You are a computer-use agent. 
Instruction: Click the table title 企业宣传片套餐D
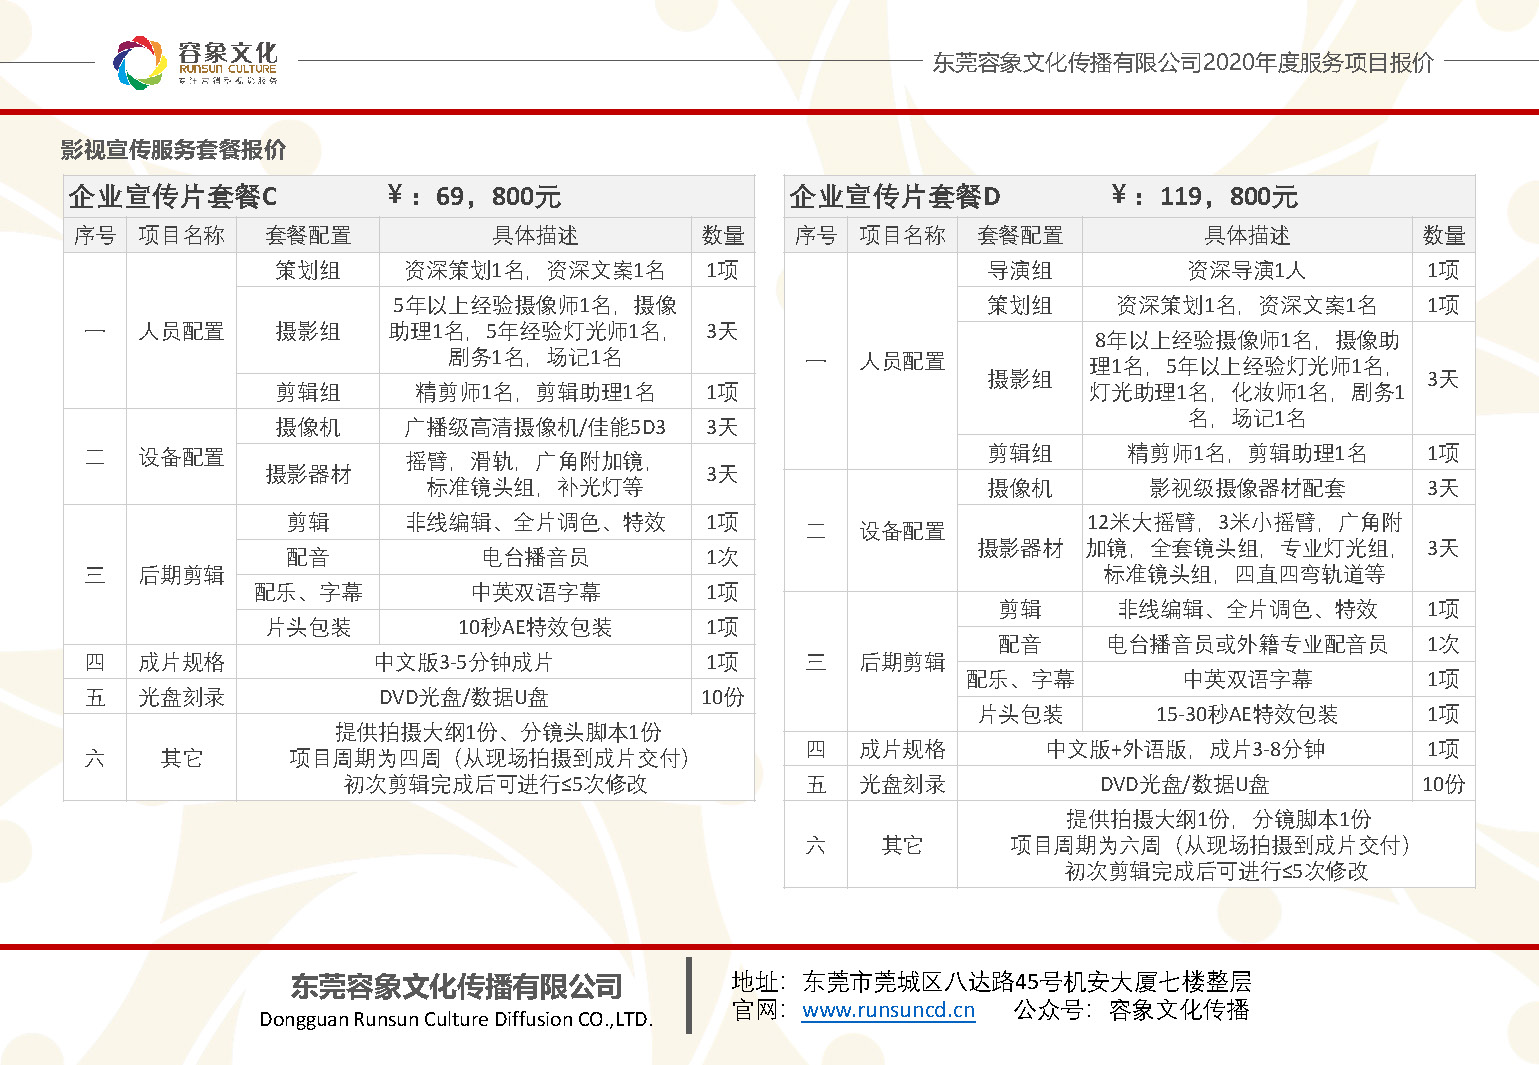[894, 197]
